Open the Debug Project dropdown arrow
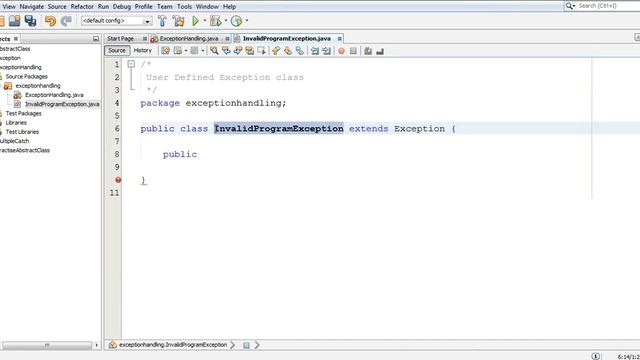This screenshot has height=360, width=640. 226,21
